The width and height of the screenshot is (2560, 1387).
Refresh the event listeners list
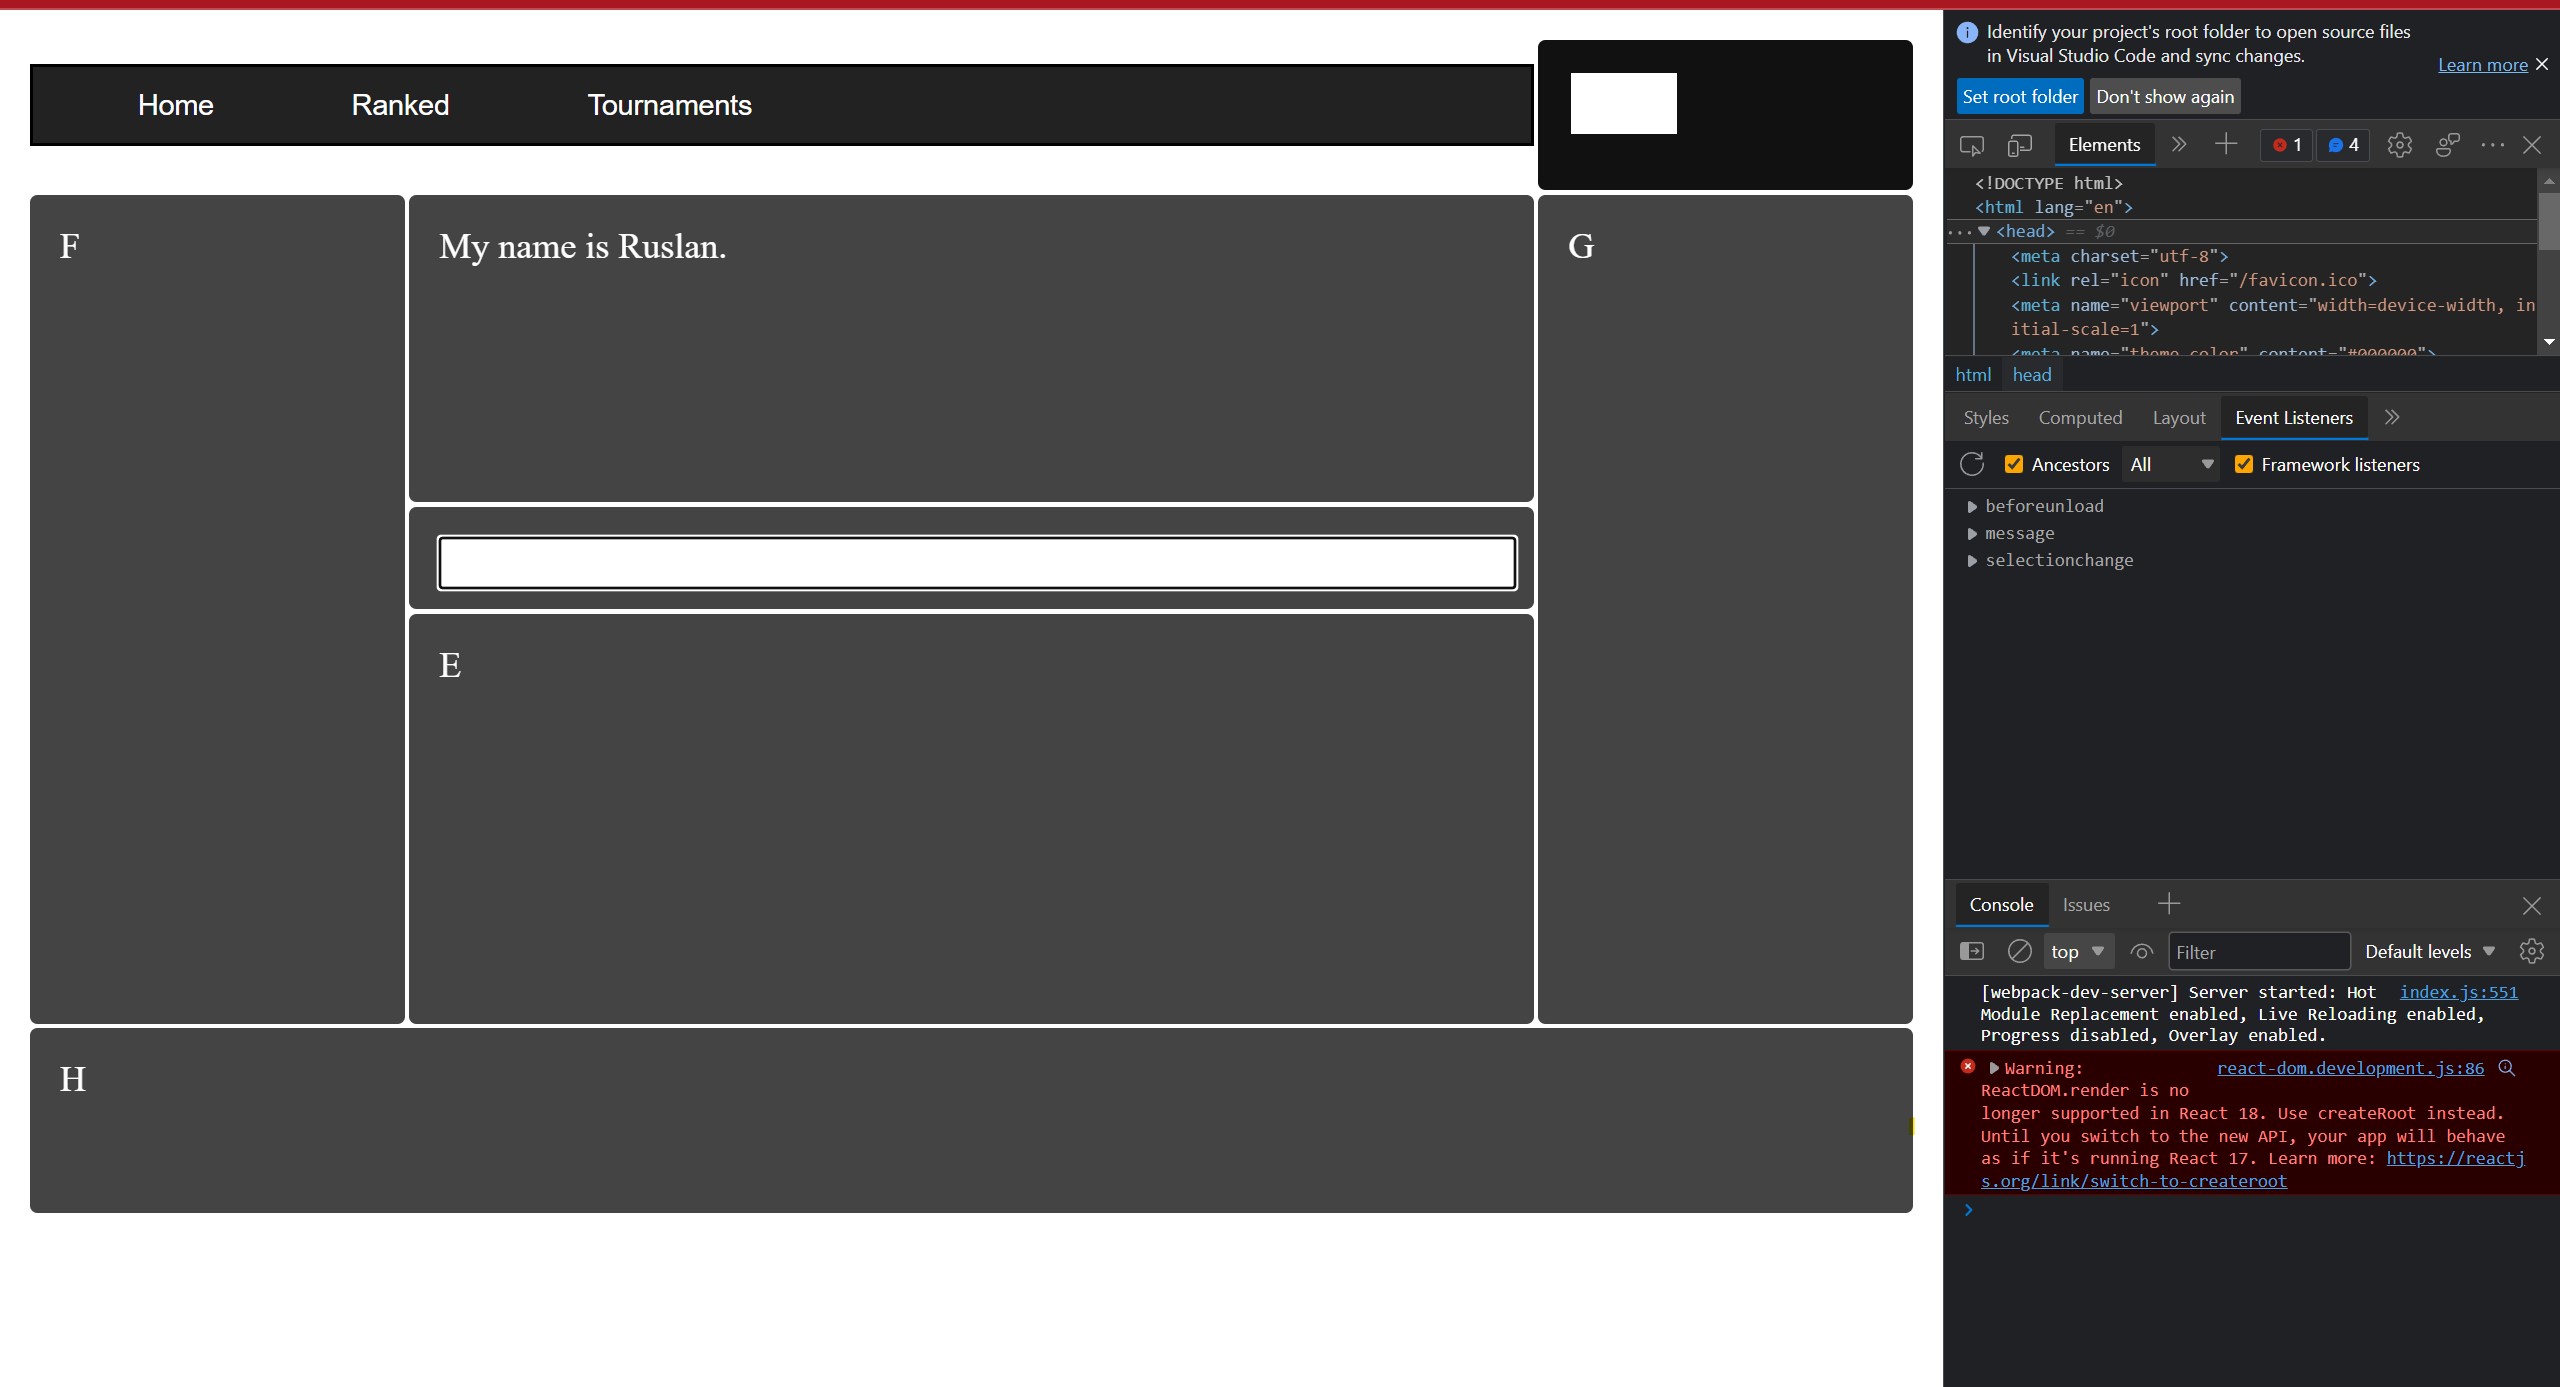tap(1972, 464)
